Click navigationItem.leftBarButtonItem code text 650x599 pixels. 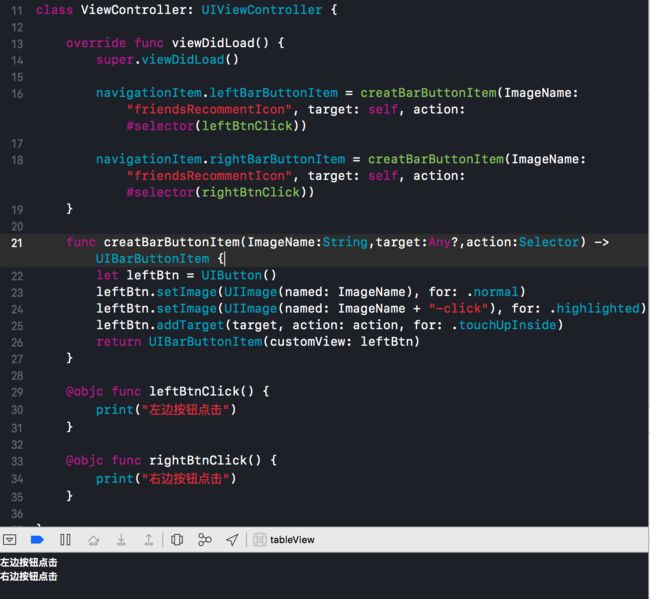(217, 93)
